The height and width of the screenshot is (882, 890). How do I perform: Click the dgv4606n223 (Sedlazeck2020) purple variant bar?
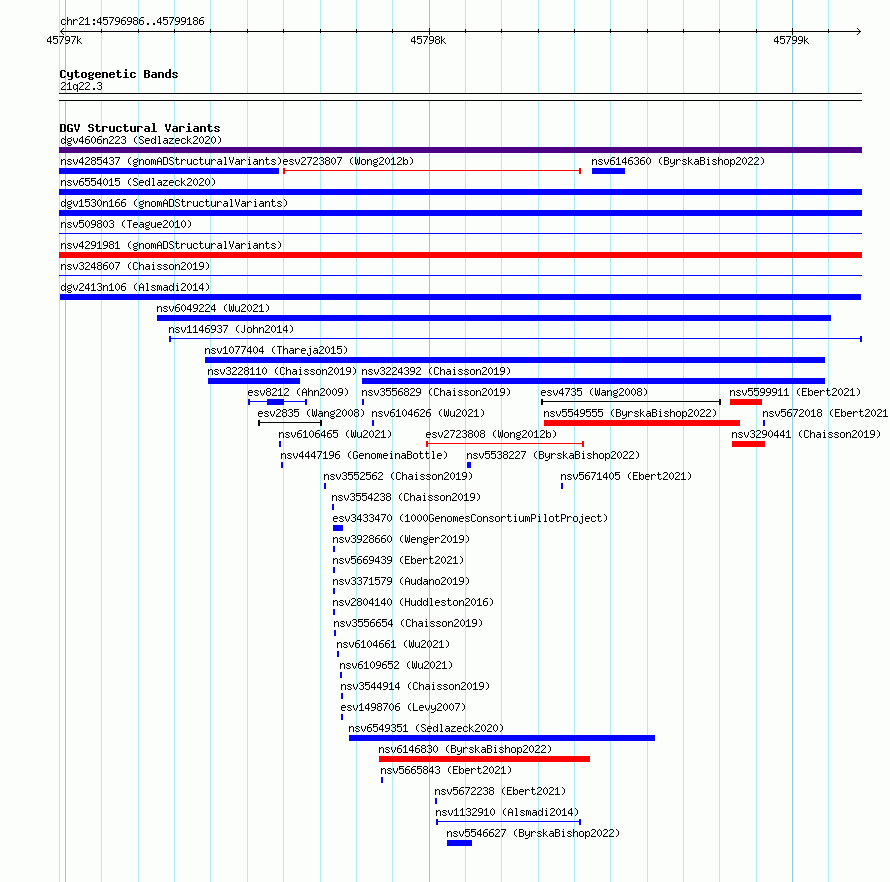(x=460, y=150)
